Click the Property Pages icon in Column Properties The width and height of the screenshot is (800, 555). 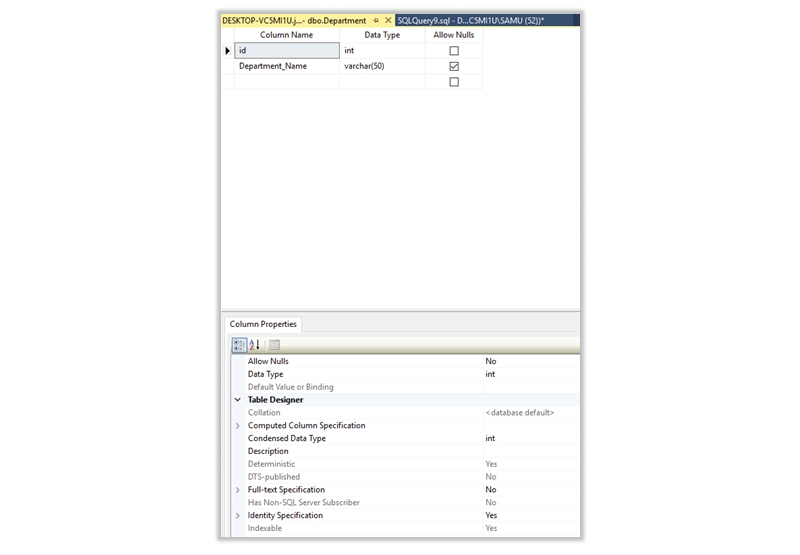pos(274,345)
